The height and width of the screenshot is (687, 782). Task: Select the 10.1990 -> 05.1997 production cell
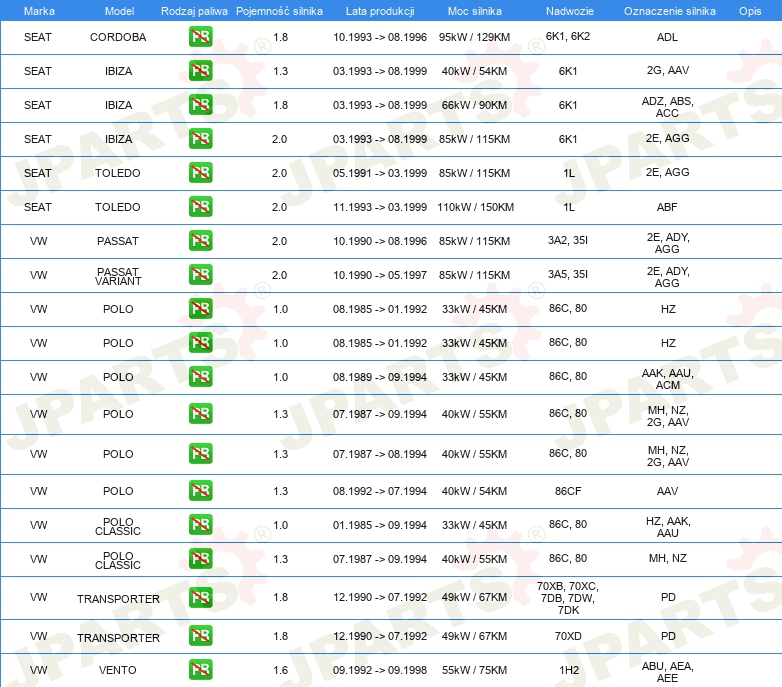(380, 275)
